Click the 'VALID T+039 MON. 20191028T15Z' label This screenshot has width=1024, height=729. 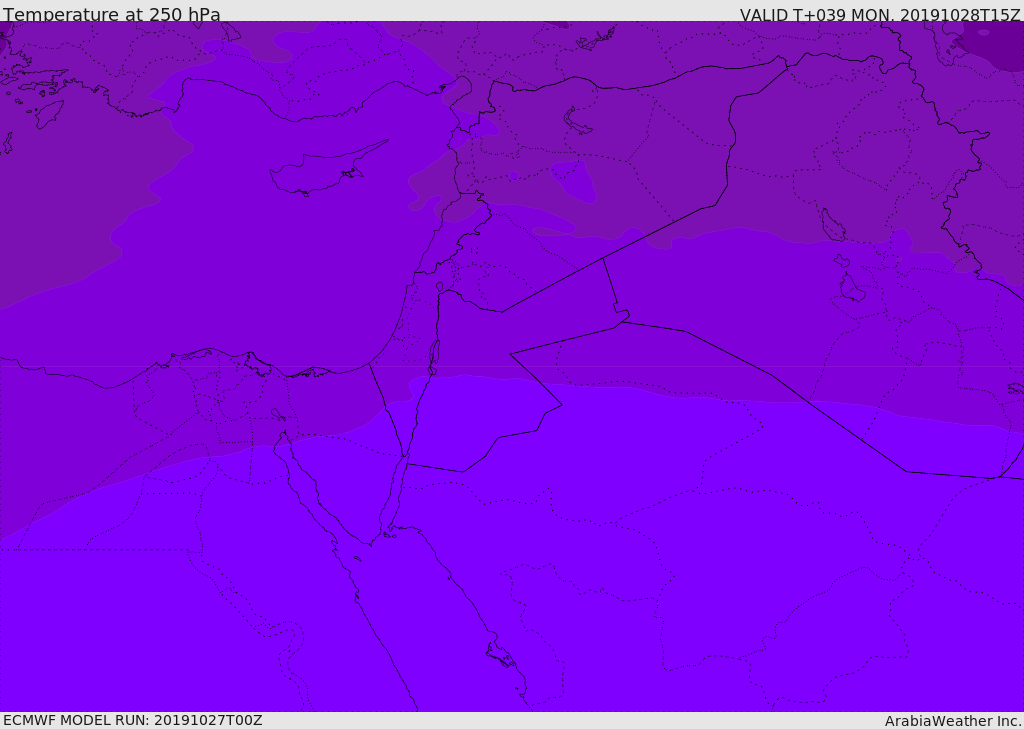(x=880, y=14)
